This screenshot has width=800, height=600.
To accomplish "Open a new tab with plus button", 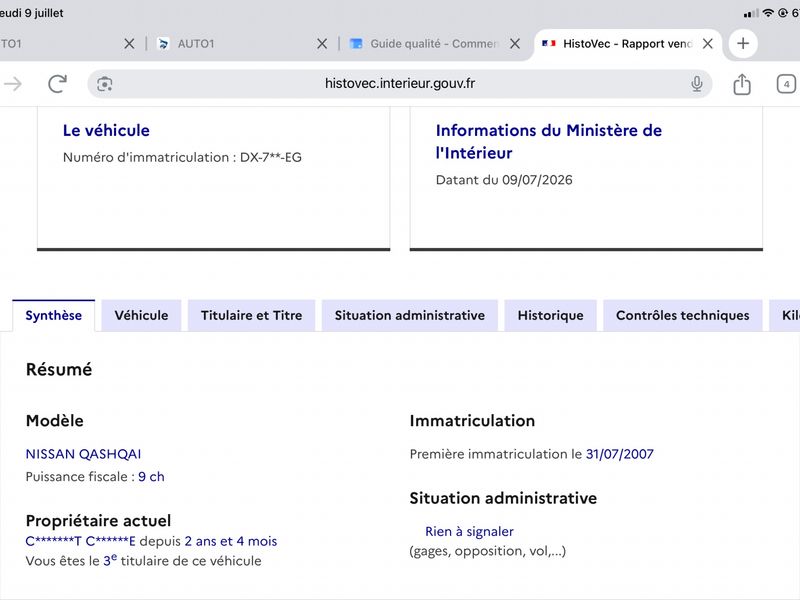I will (x=743, y=43).
